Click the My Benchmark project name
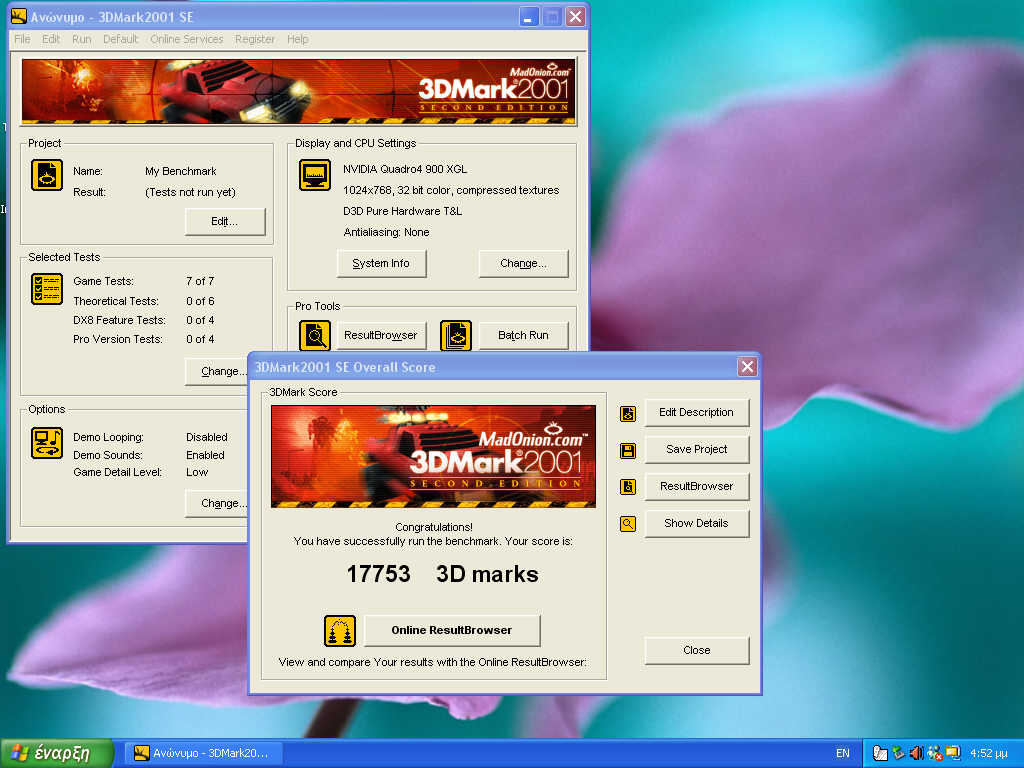This screenshot has width=1024, height=768. [x=180, y=171]
